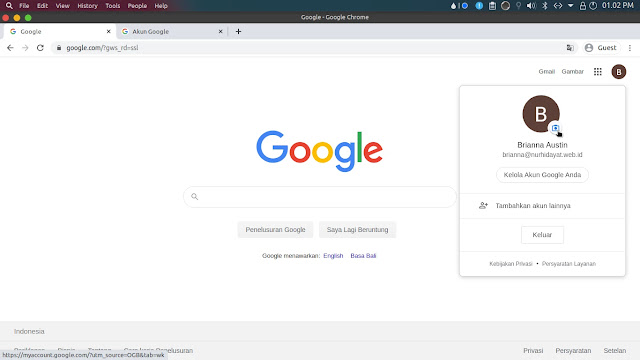Click the Google logo

pyautogui.click(x=320, y=151)
